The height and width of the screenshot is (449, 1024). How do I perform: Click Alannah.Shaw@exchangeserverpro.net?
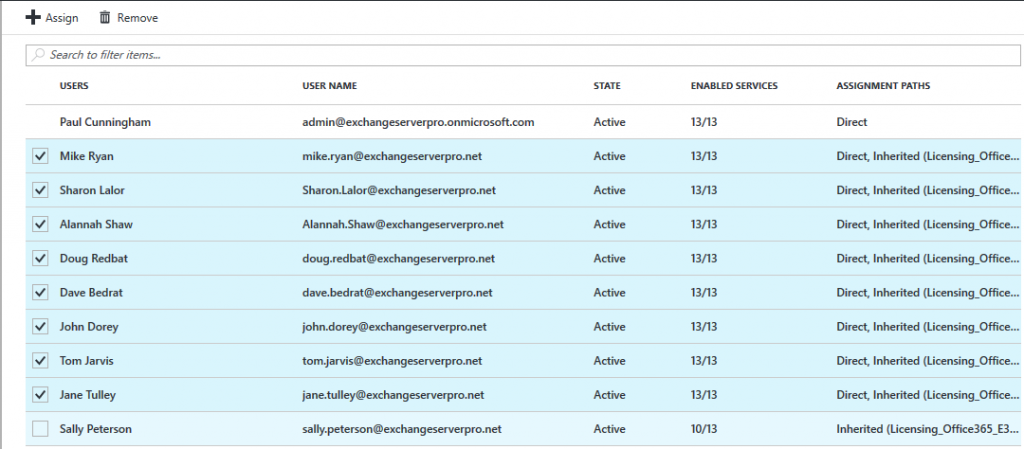403,224
